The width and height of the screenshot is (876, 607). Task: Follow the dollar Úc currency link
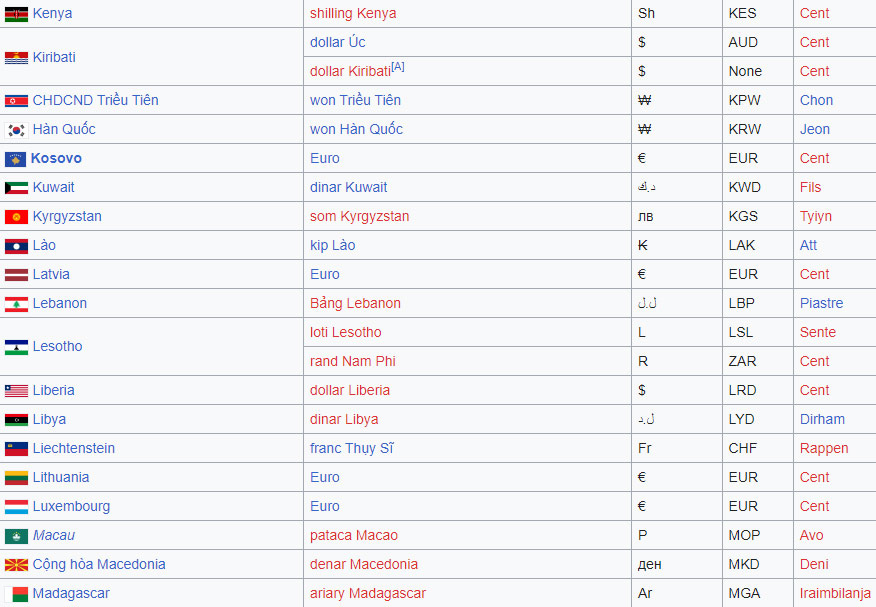(337, 42)
